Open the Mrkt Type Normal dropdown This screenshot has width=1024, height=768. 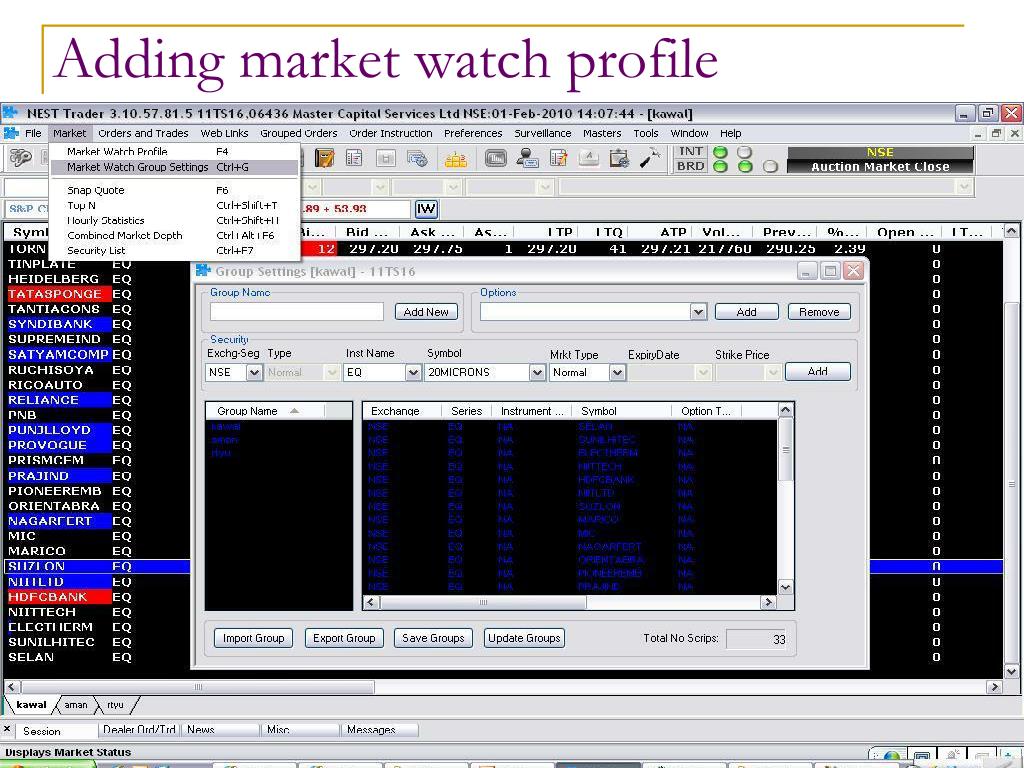(617, 372)
